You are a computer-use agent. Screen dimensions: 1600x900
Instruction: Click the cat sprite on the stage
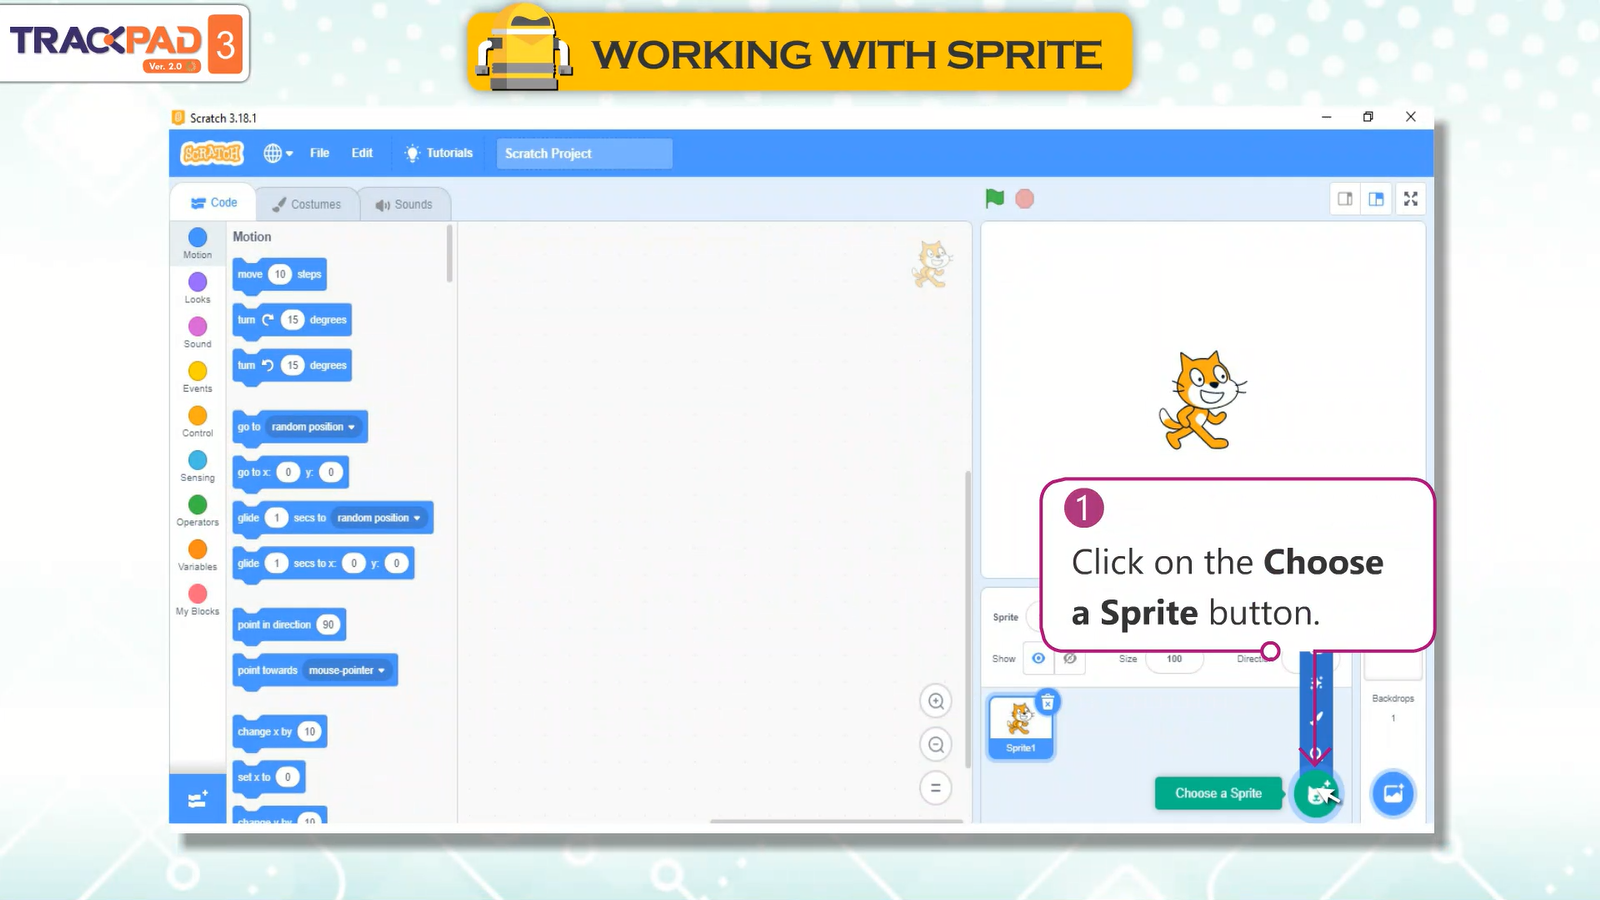click(x=1202, y=401)
